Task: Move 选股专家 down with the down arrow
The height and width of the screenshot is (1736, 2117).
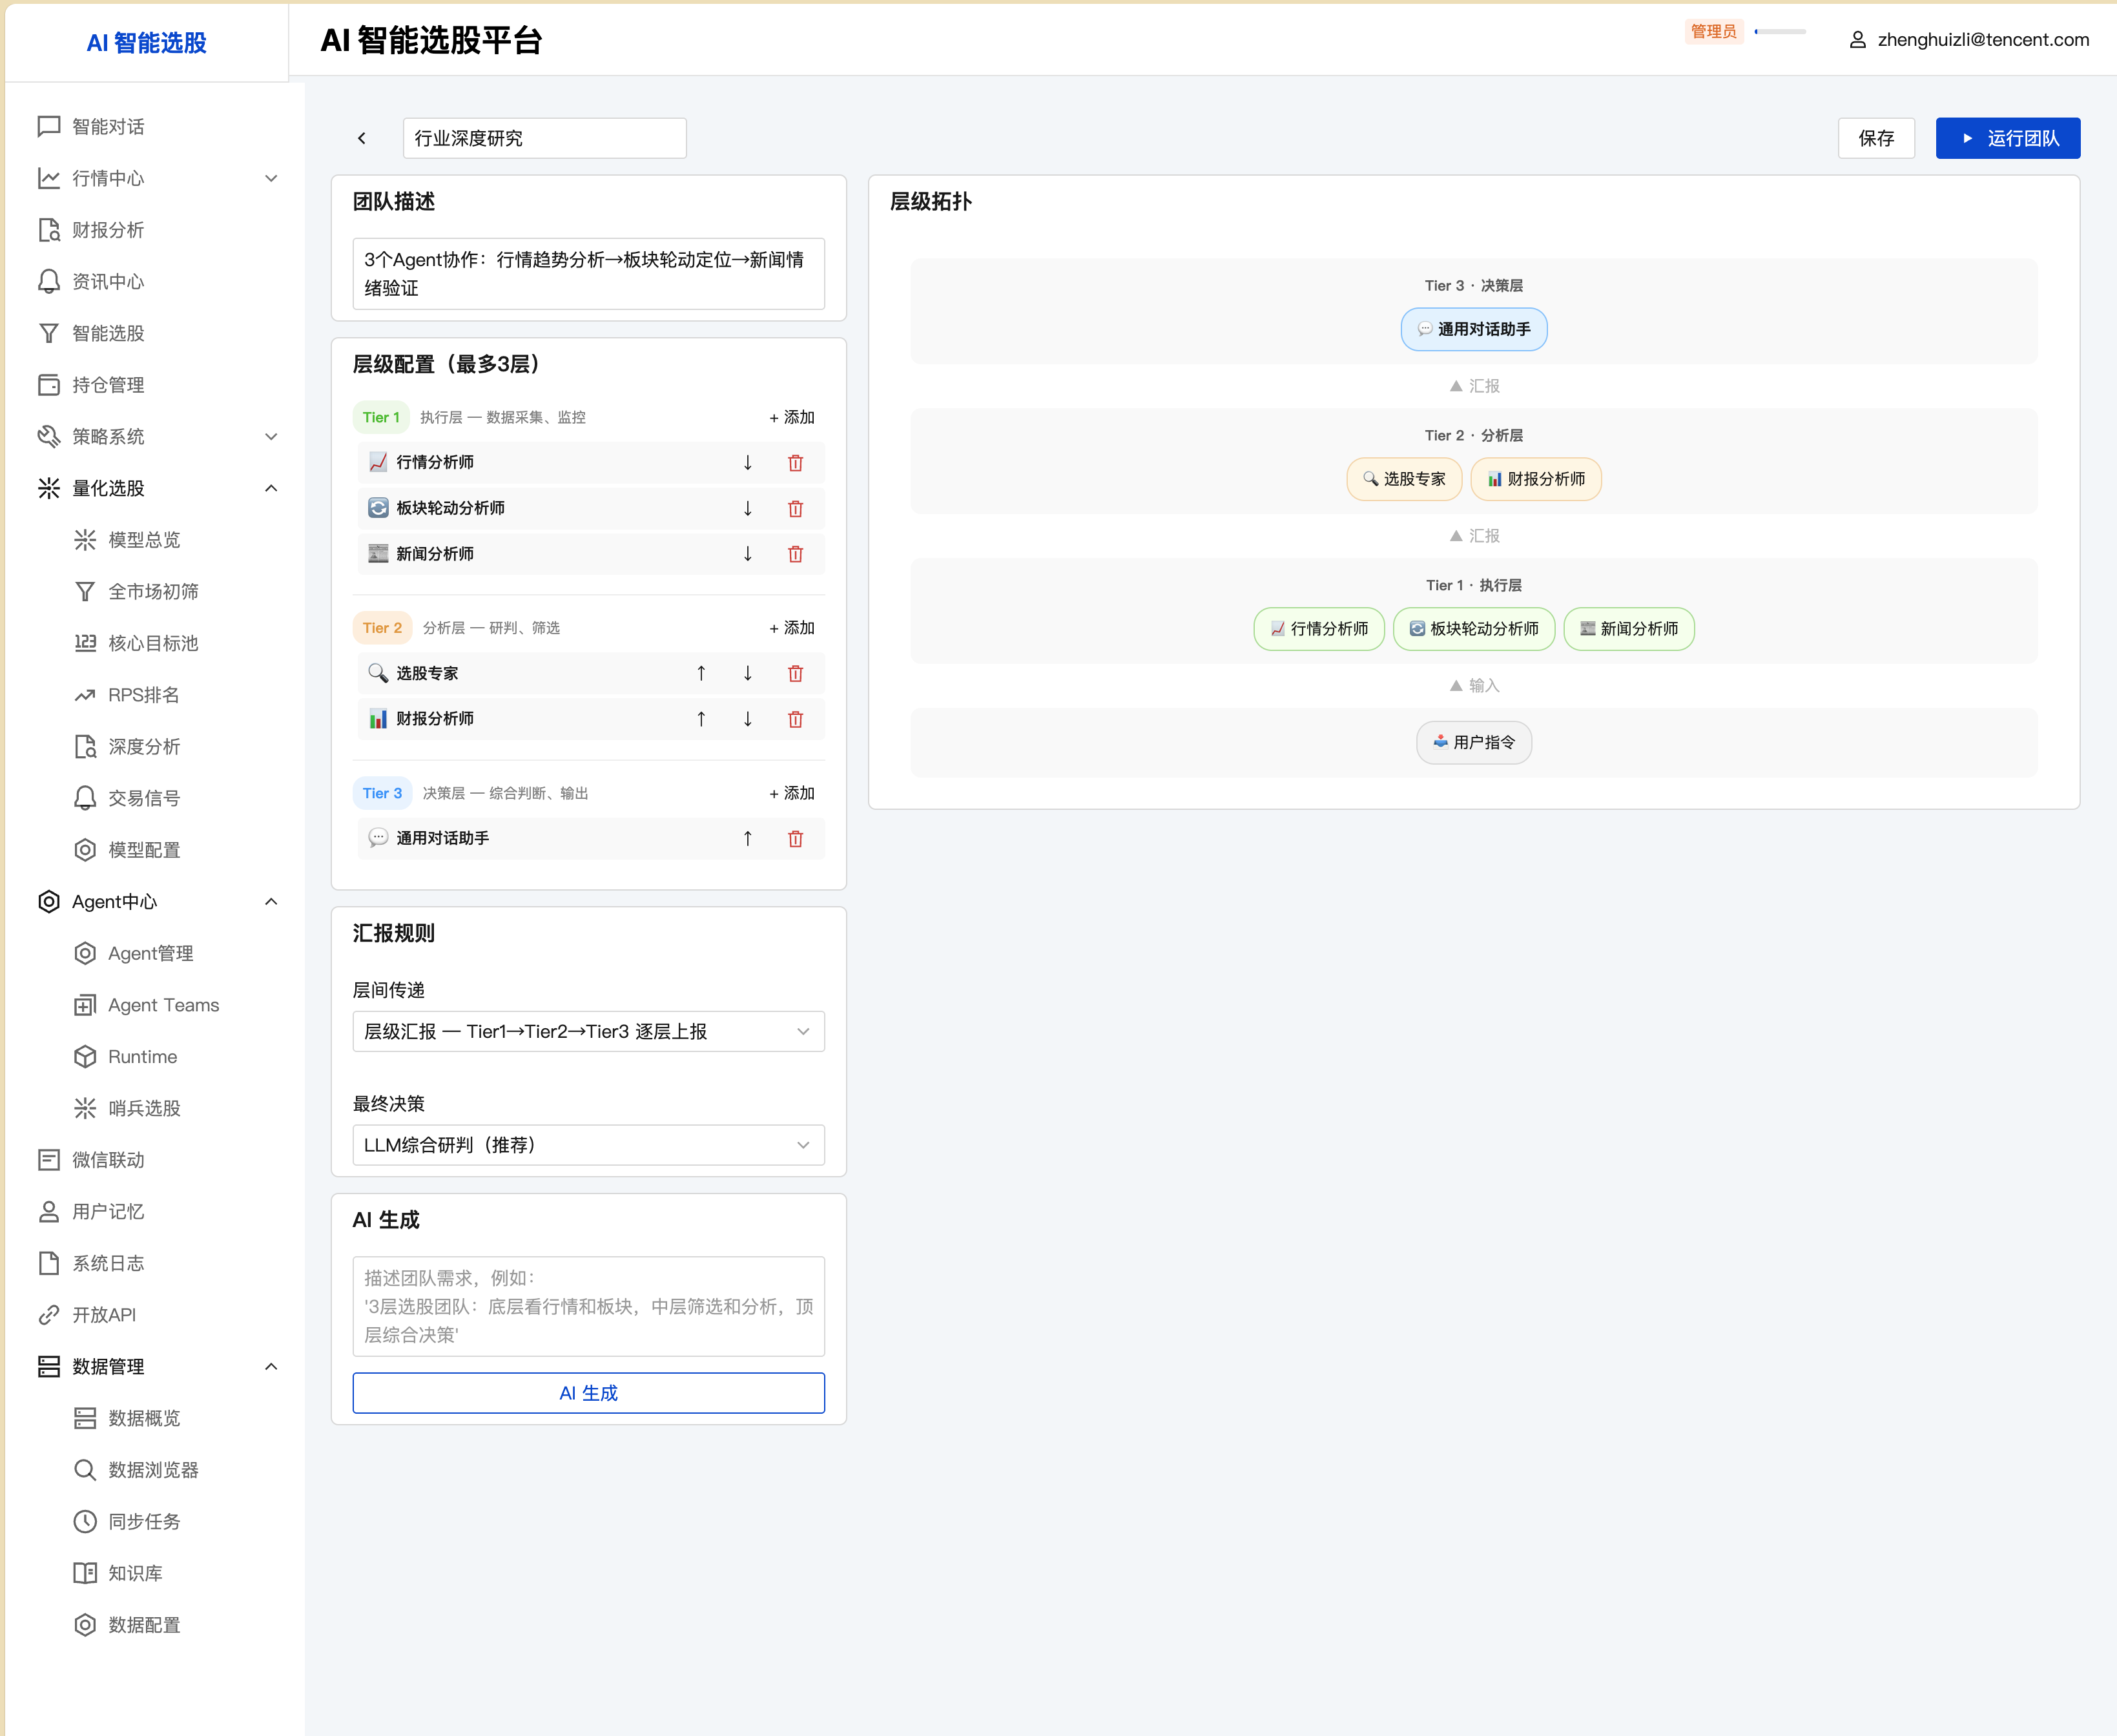Action: [747, 674]
